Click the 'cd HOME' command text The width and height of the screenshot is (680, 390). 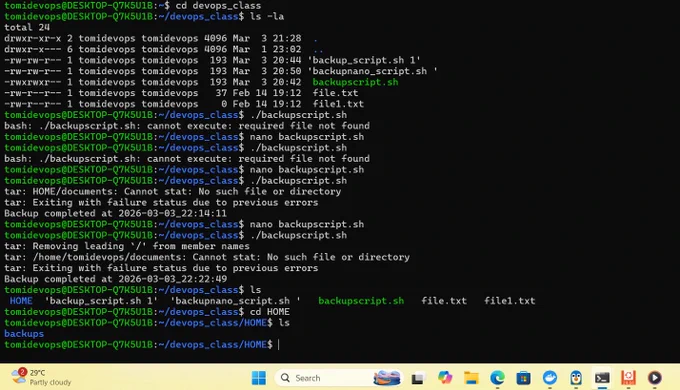pos(269,312)
